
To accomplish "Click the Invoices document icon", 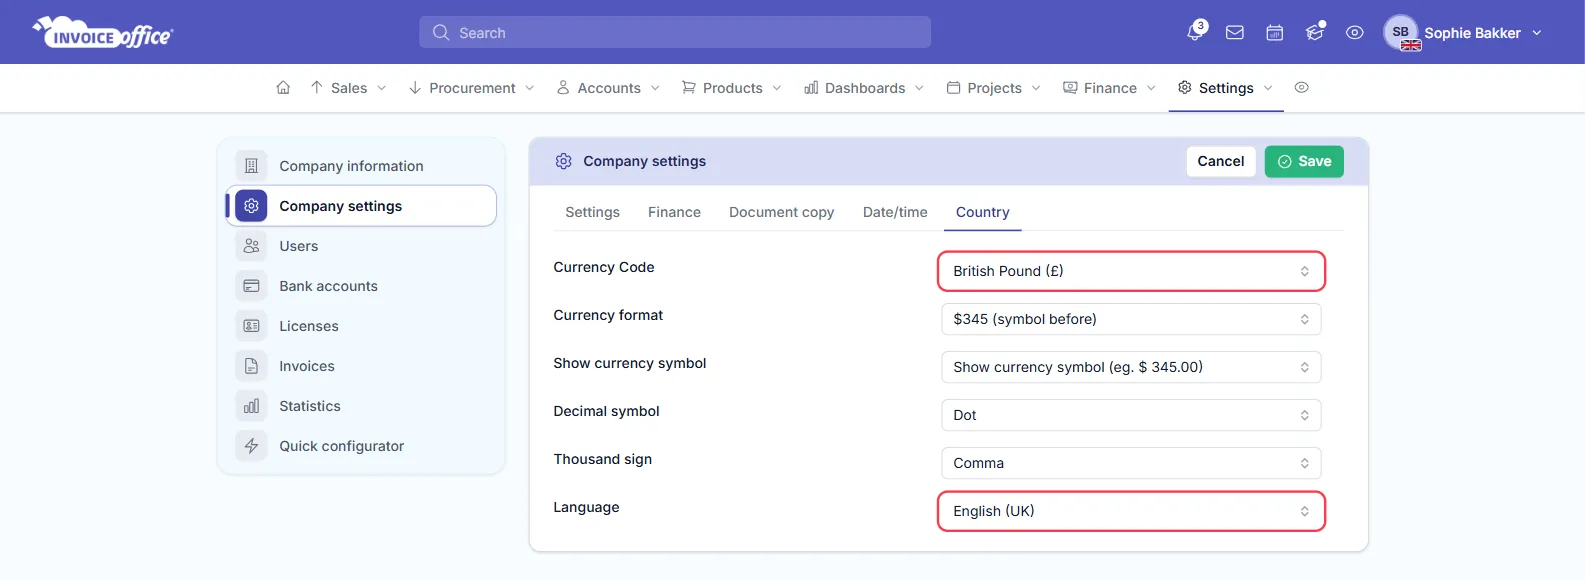I will (251, 366).
